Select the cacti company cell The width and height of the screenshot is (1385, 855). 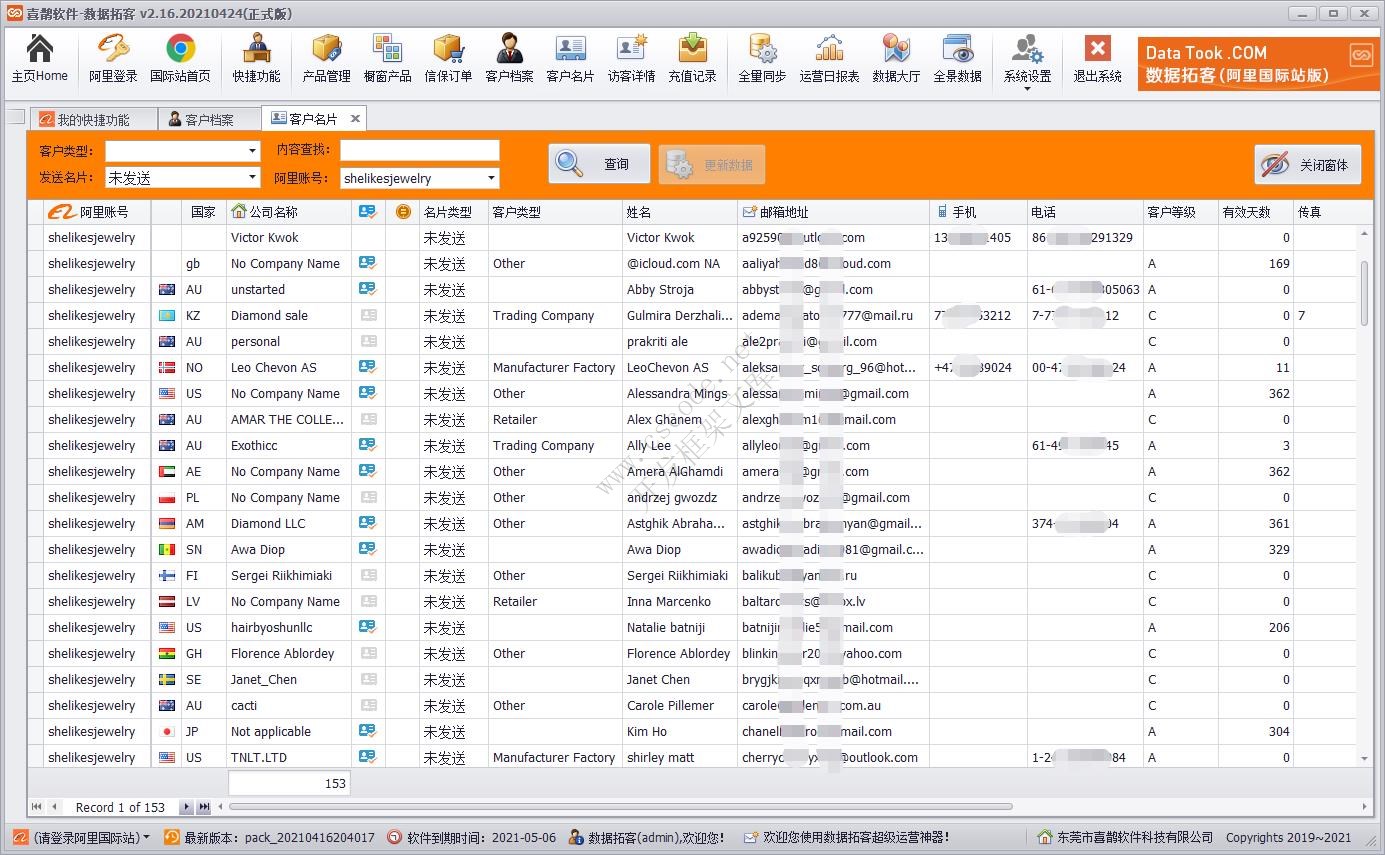[289, 706]
